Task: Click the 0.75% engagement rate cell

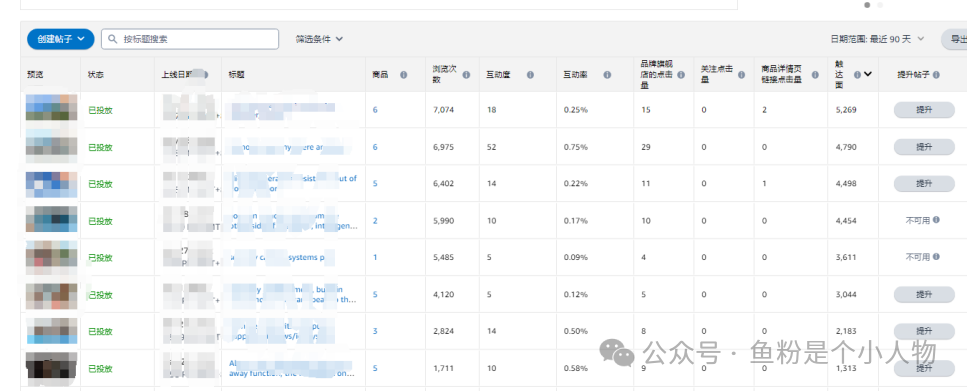Action: [x=575, y=147]
